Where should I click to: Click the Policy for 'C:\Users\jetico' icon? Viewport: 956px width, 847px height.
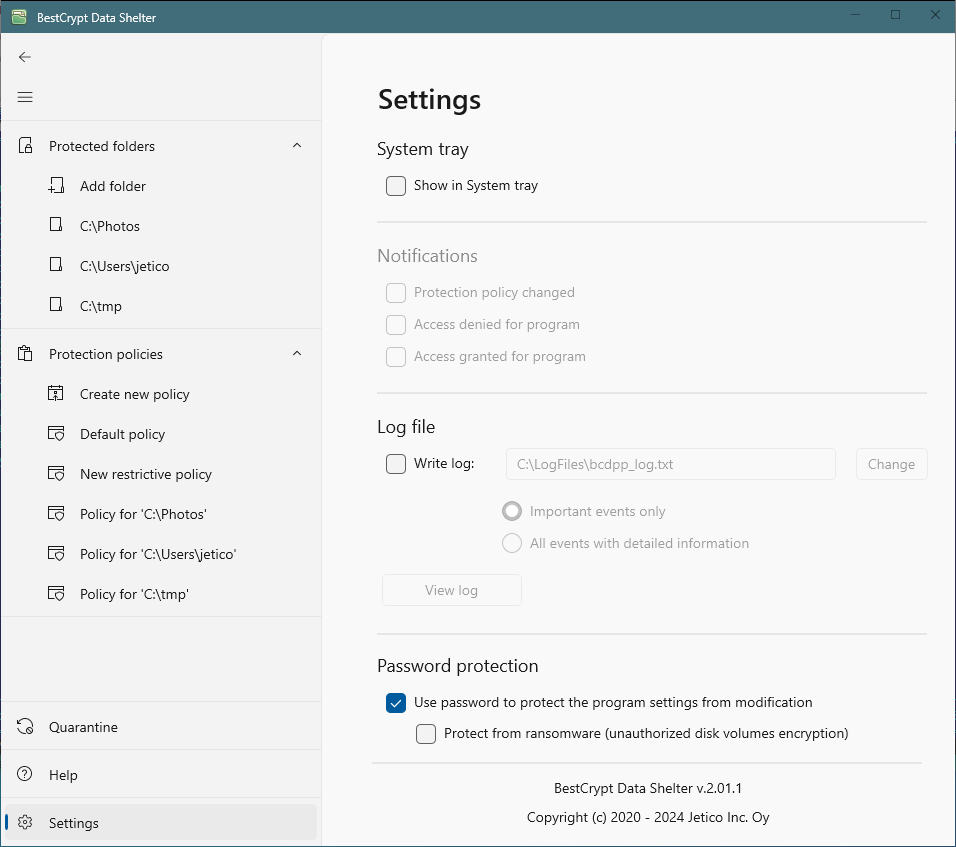[x=56, y=554]
